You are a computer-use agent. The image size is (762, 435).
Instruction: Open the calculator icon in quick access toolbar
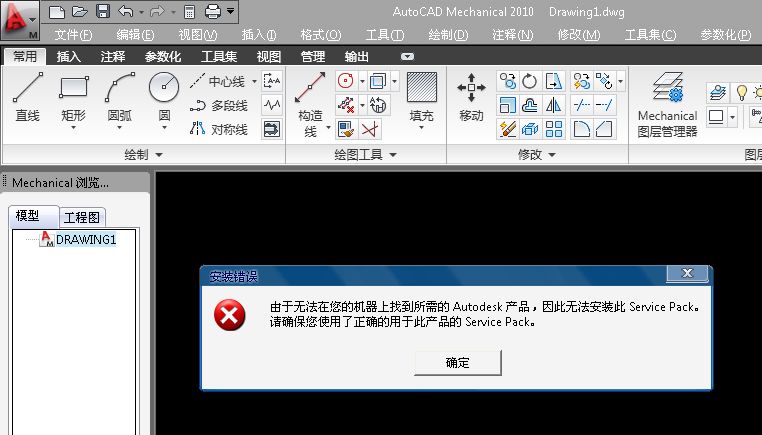(190, 12)
